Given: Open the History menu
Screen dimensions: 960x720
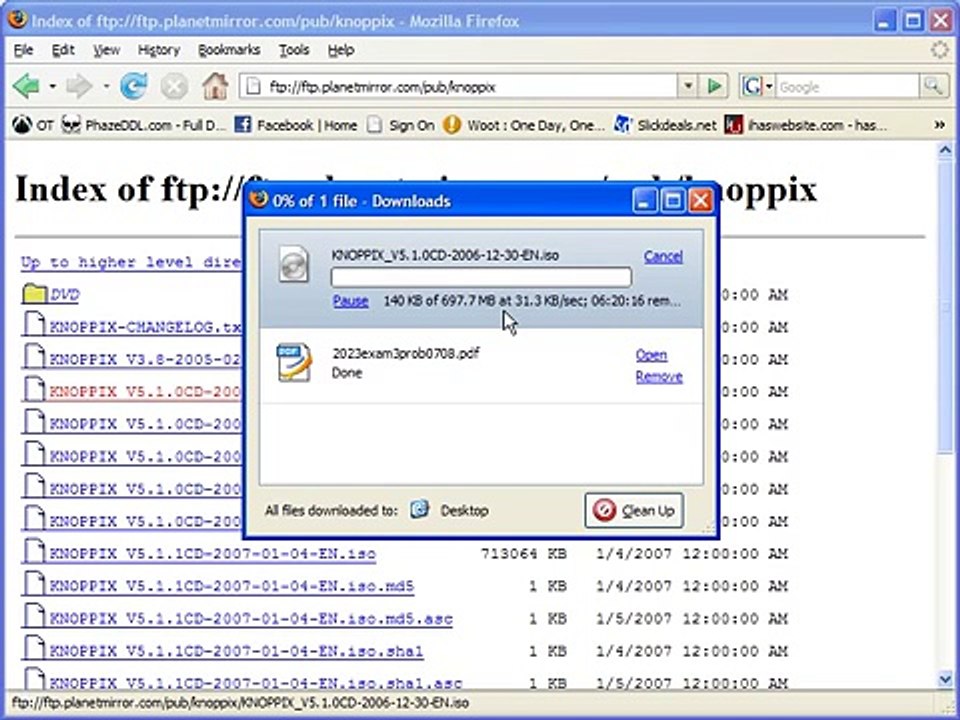Looking at the screenshot, I should click(x=159, y=50).
